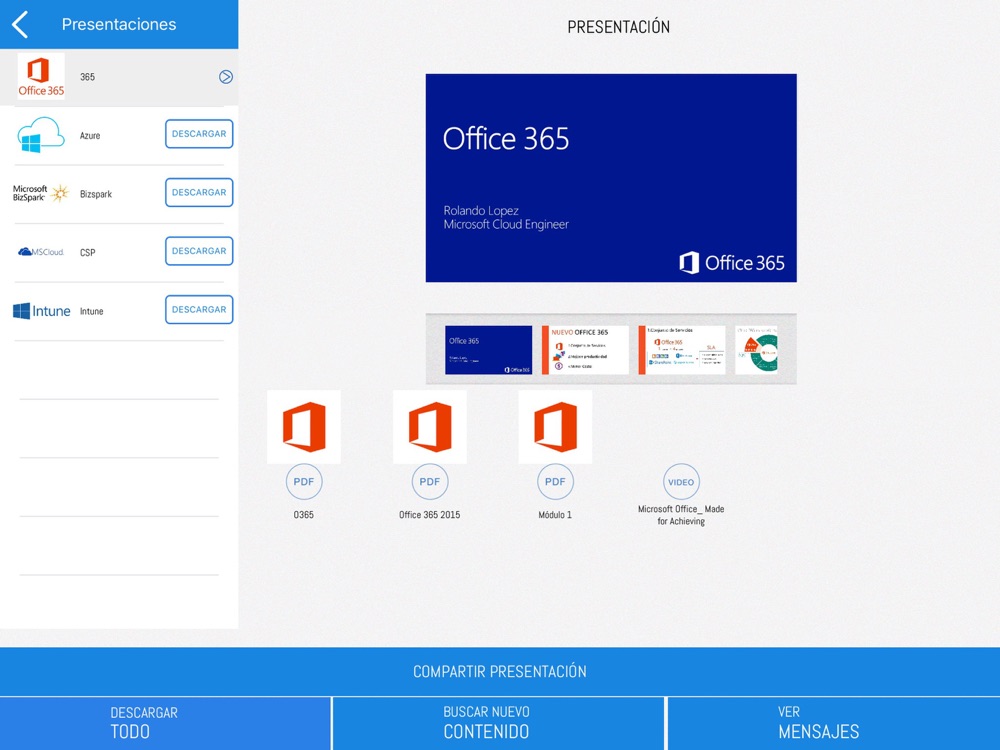
Task: Select the Intune row label text
Action: [x=91, y=311]
